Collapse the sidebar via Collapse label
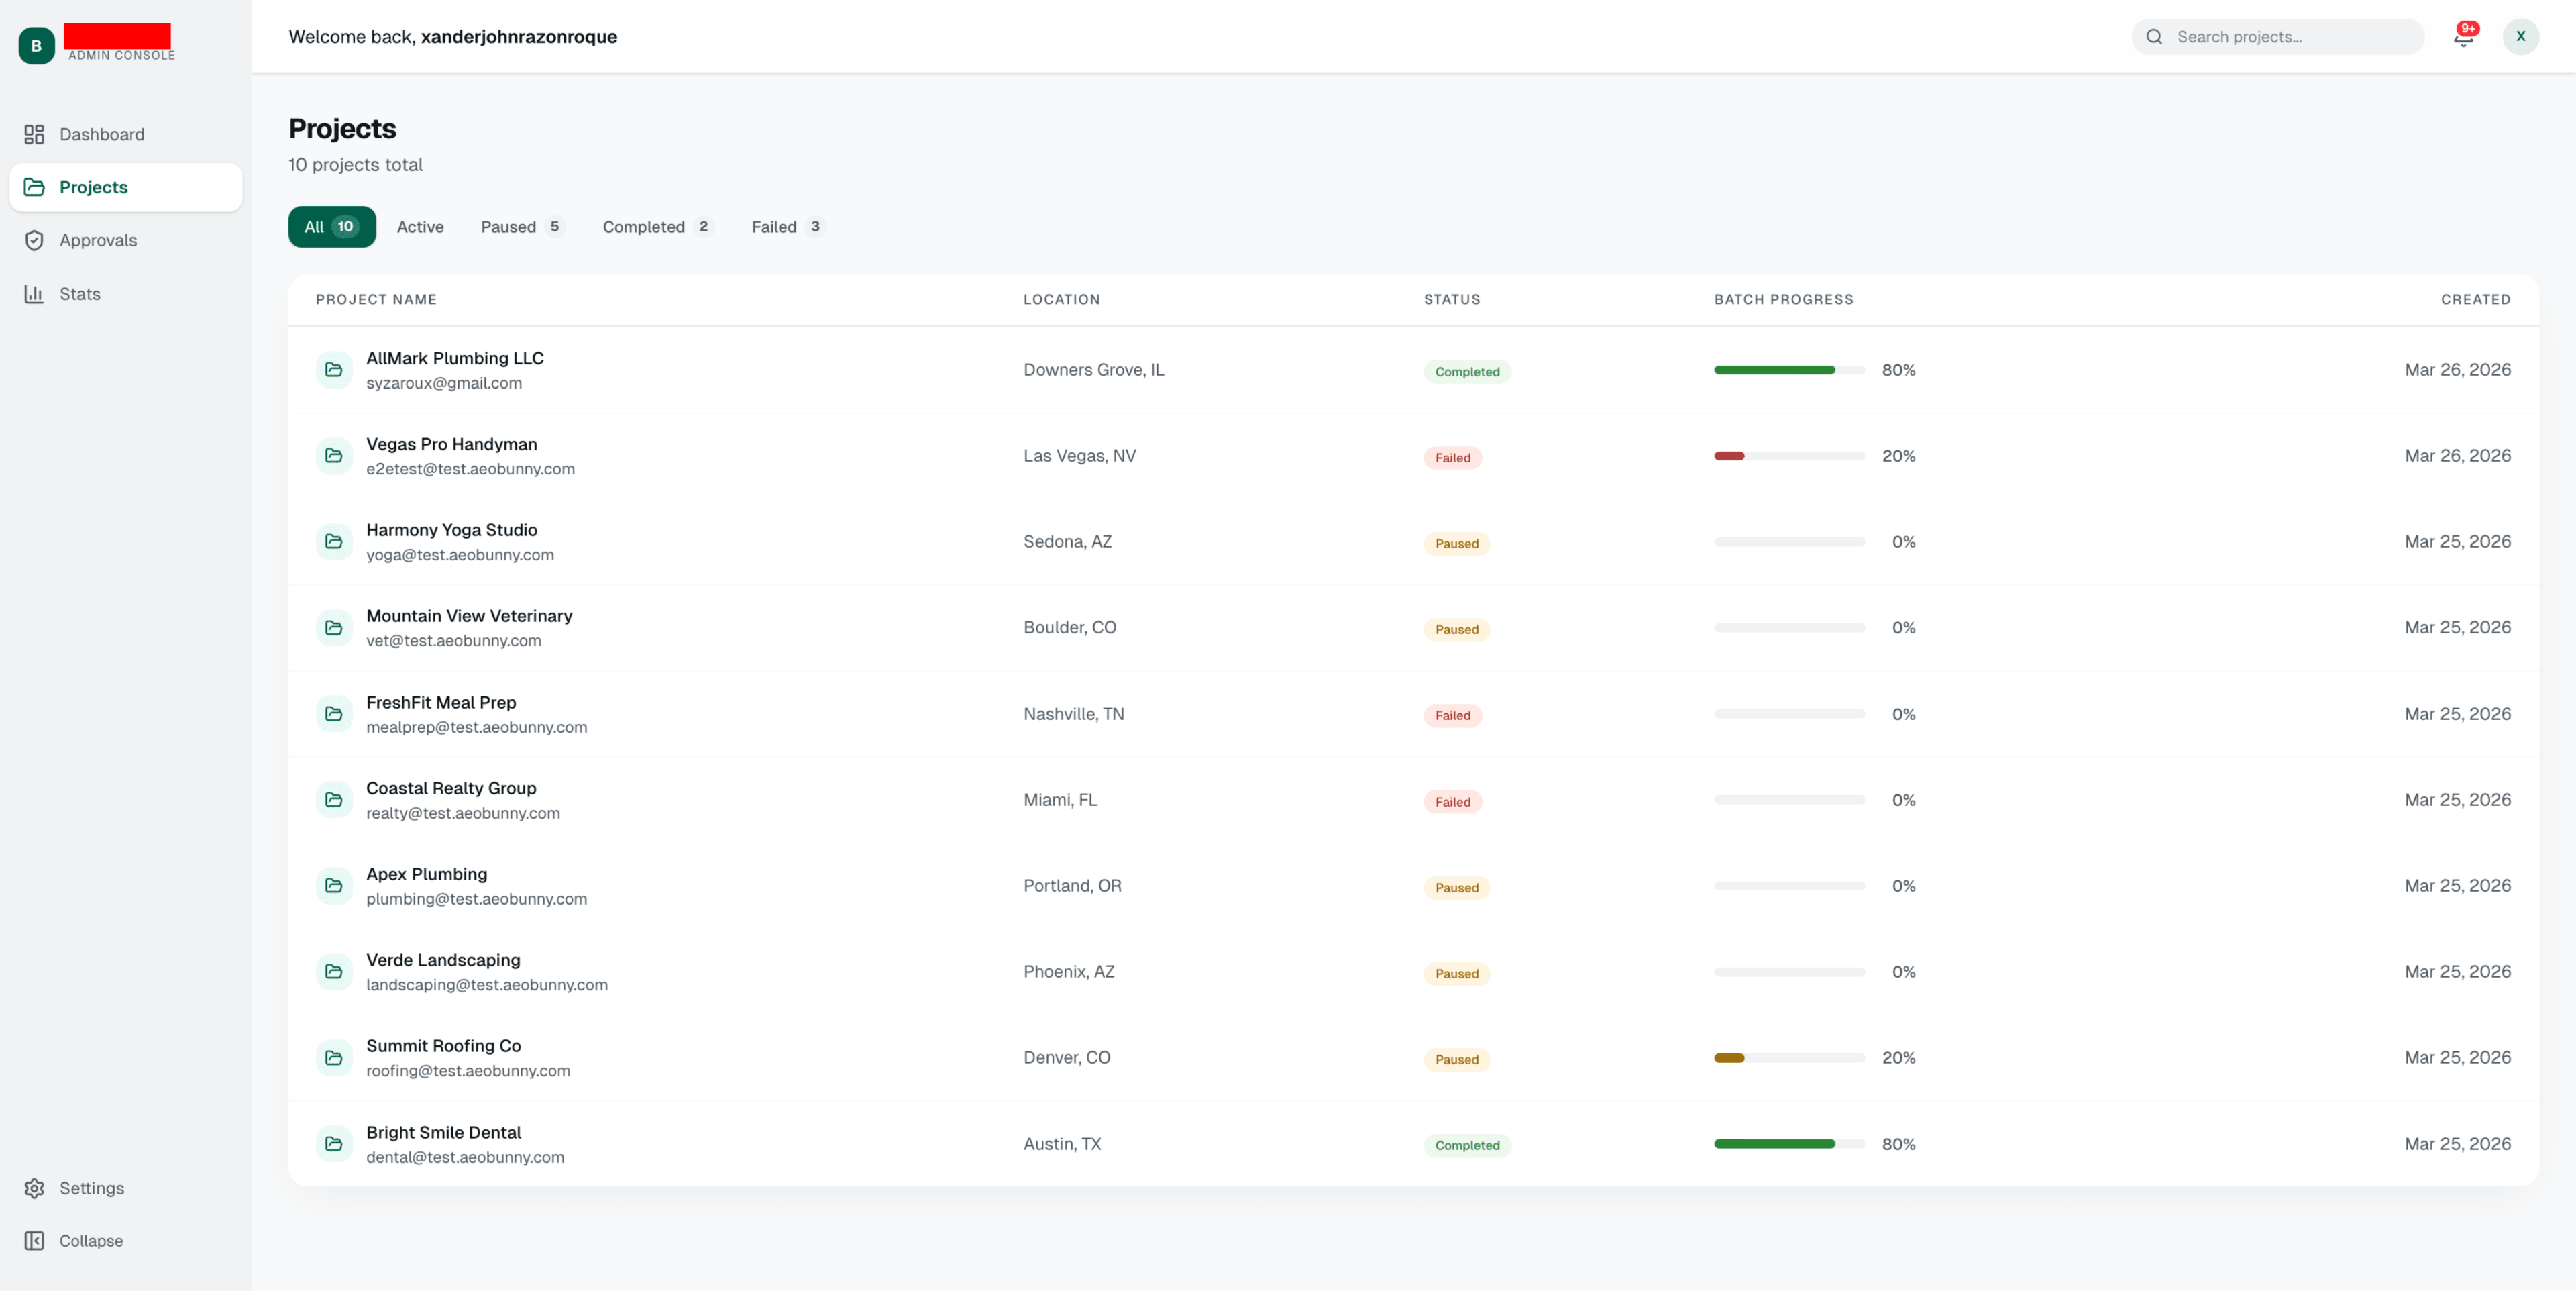This screenshot has height=1291, width=2576. coord(91,1241)
